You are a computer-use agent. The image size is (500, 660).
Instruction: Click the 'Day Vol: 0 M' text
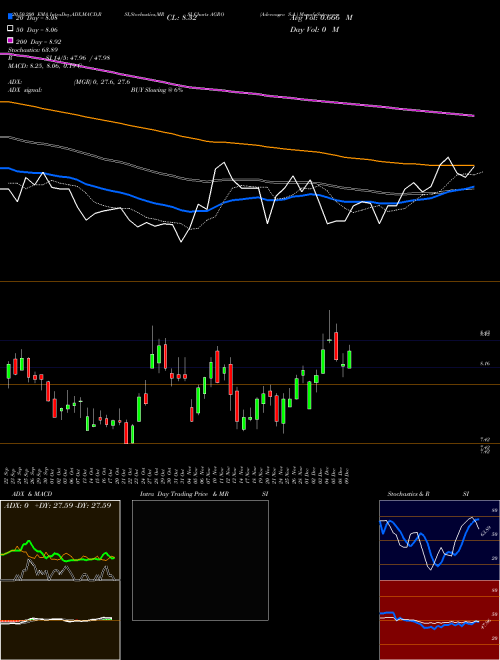pyautogui.click(x=314, y=29)
